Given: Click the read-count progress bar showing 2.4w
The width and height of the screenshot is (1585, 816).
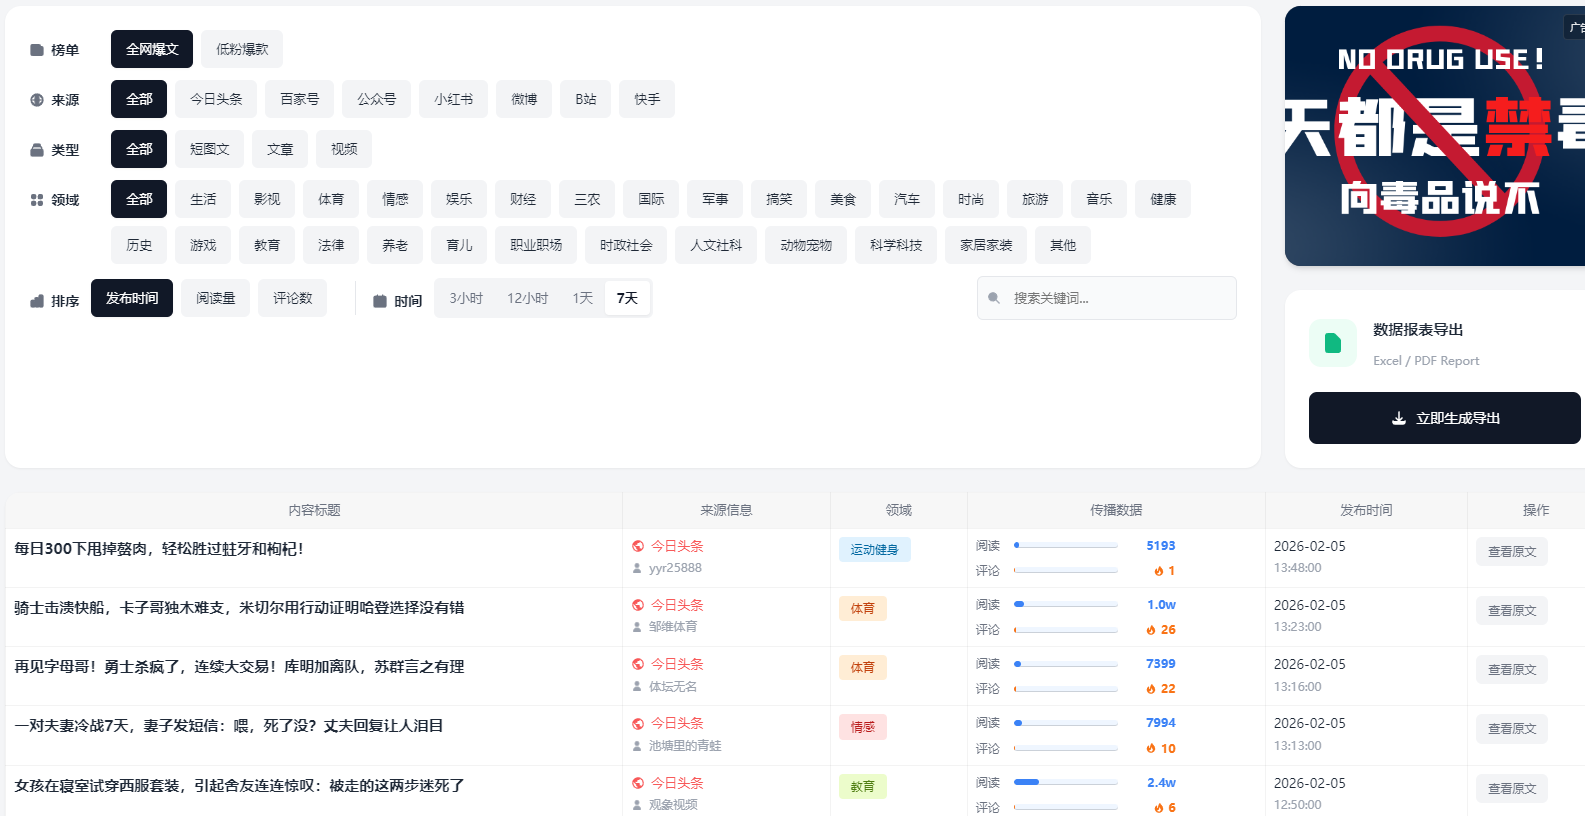Looking at the screenshot, I should coord(1065,783).
